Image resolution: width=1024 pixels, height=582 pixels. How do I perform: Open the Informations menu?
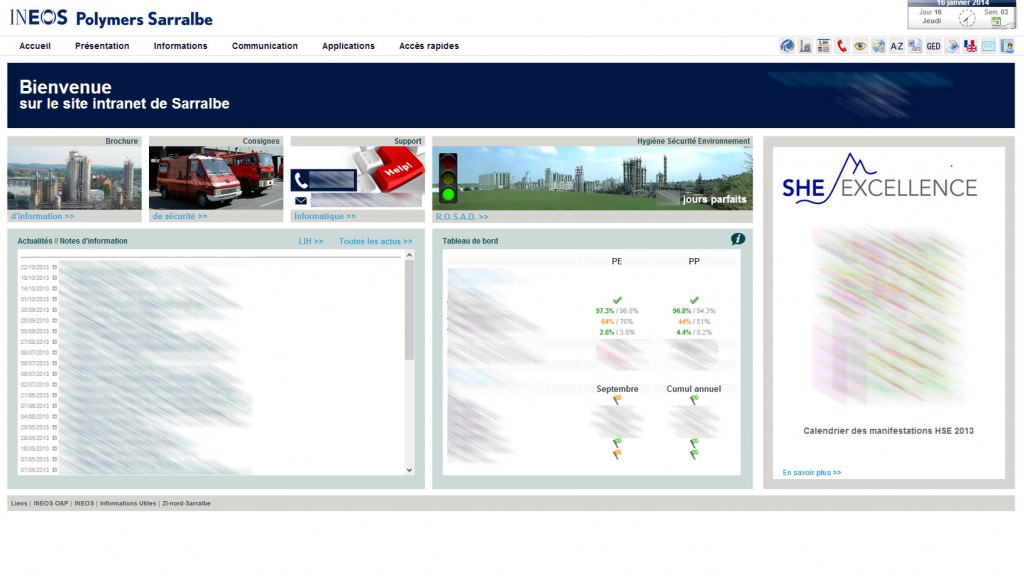pyautogui.click(x=180, y=46)
